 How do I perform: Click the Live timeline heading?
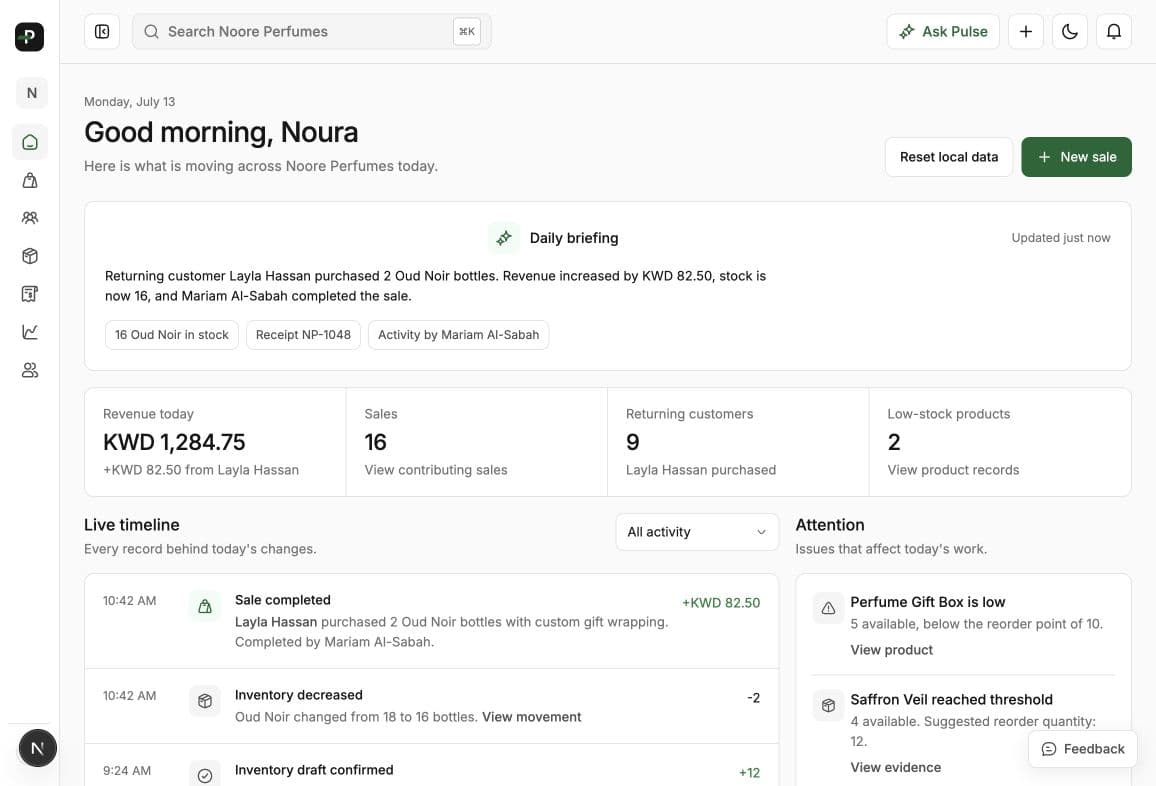coord(132,525)
